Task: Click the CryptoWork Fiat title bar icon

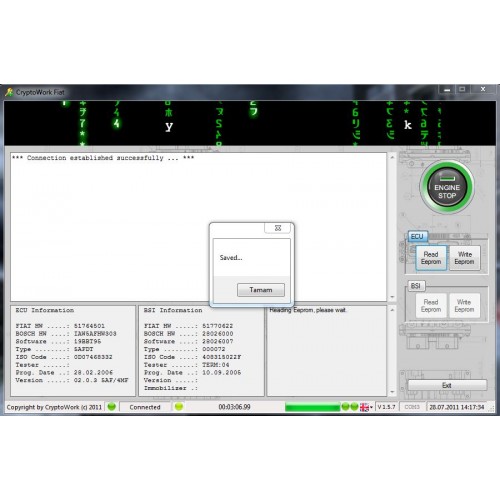Action: 9,92
